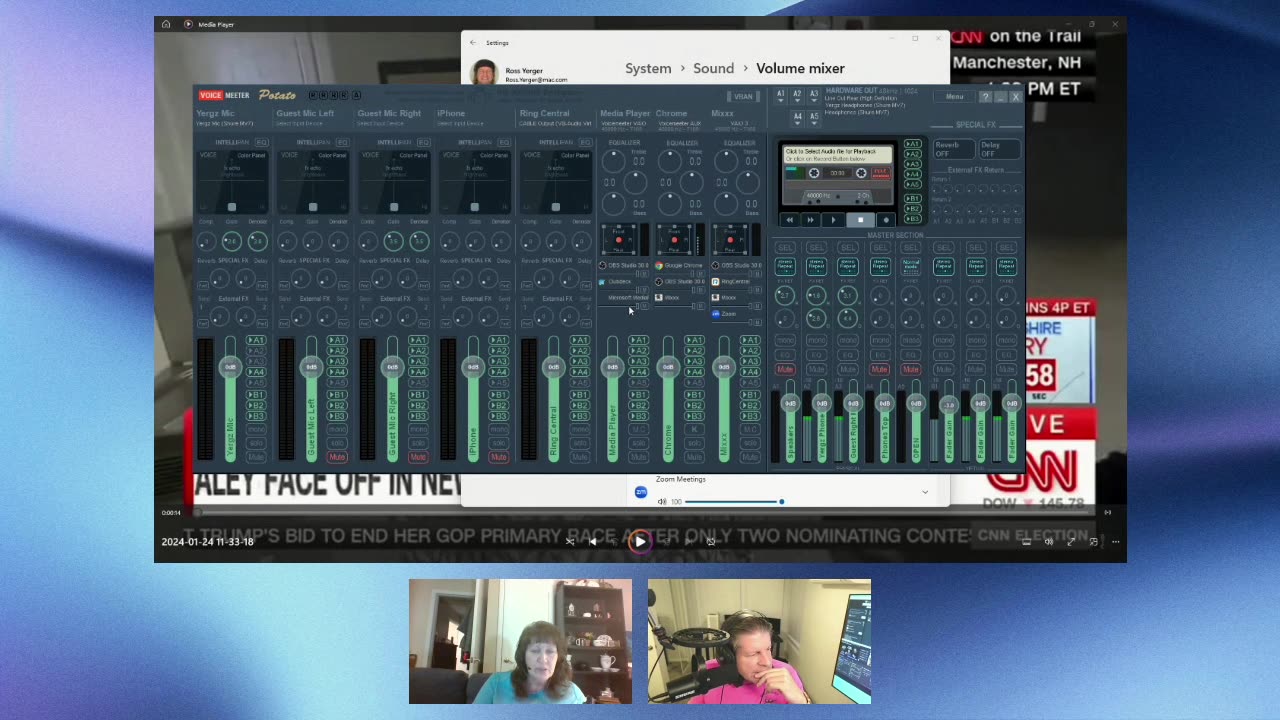
Task: Unmute the Guest Mic Left strip
Action: 337,457
